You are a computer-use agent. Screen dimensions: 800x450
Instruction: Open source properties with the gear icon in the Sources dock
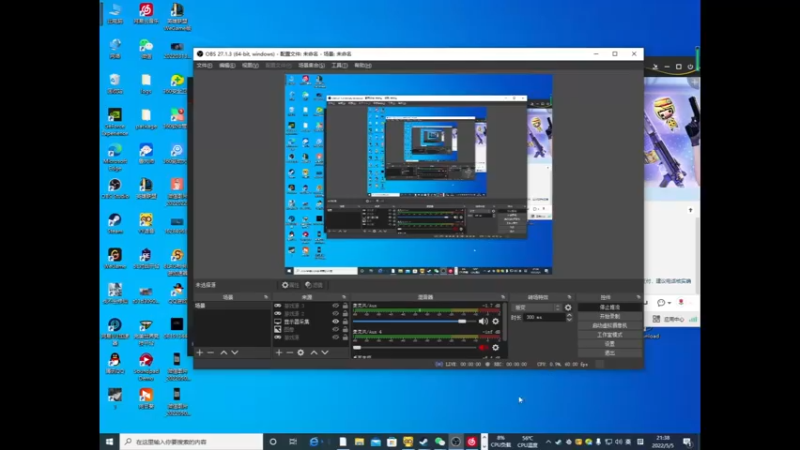tap(301, 353)
